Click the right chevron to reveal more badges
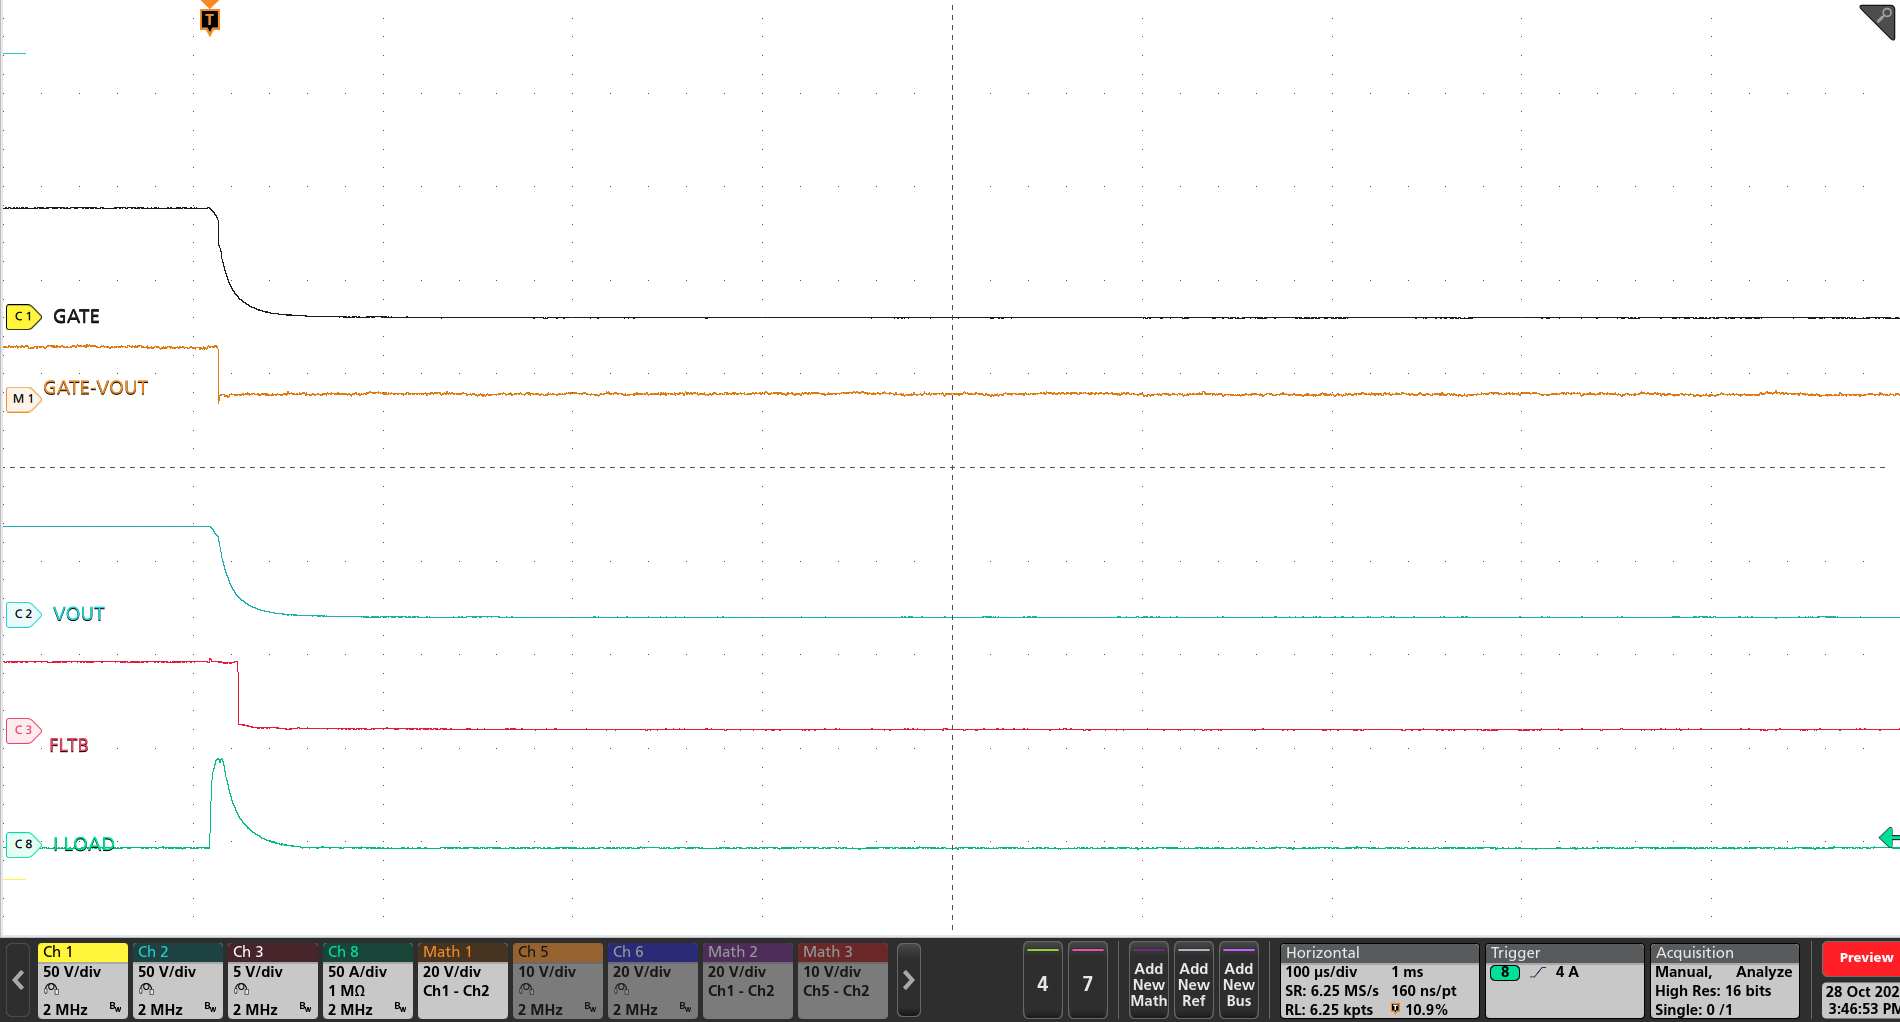This screenshot has width=1900, height=1022. pyautogui.click(x=908, y=980)
